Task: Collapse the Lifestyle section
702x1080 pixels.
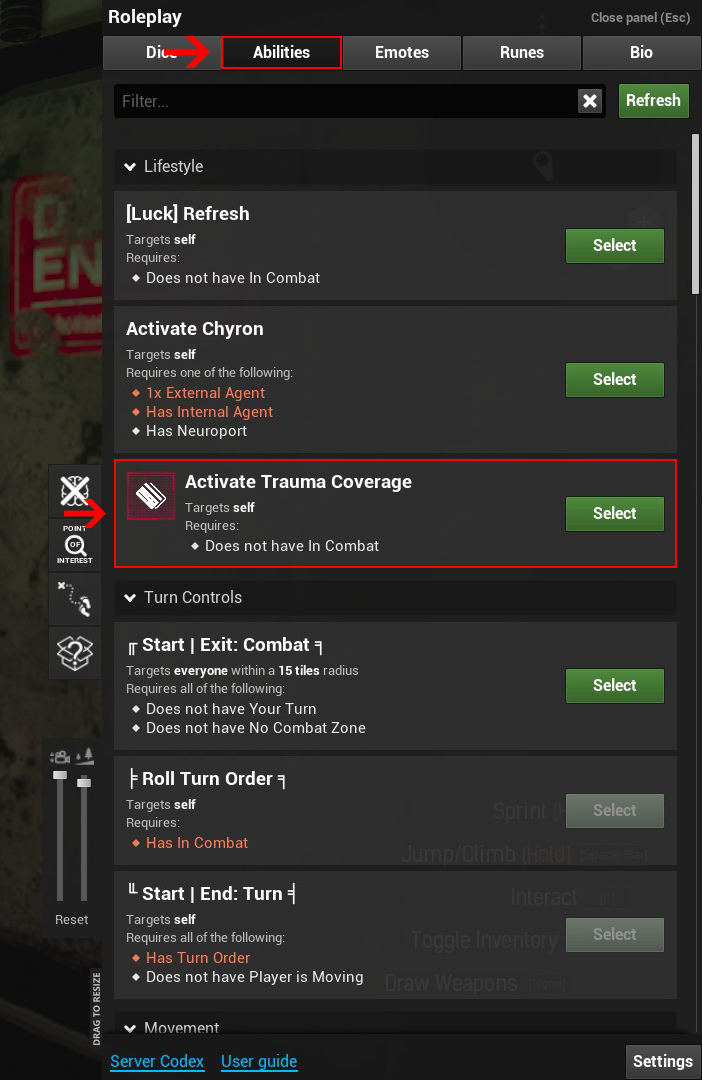Action: click(x=130, y=167)
